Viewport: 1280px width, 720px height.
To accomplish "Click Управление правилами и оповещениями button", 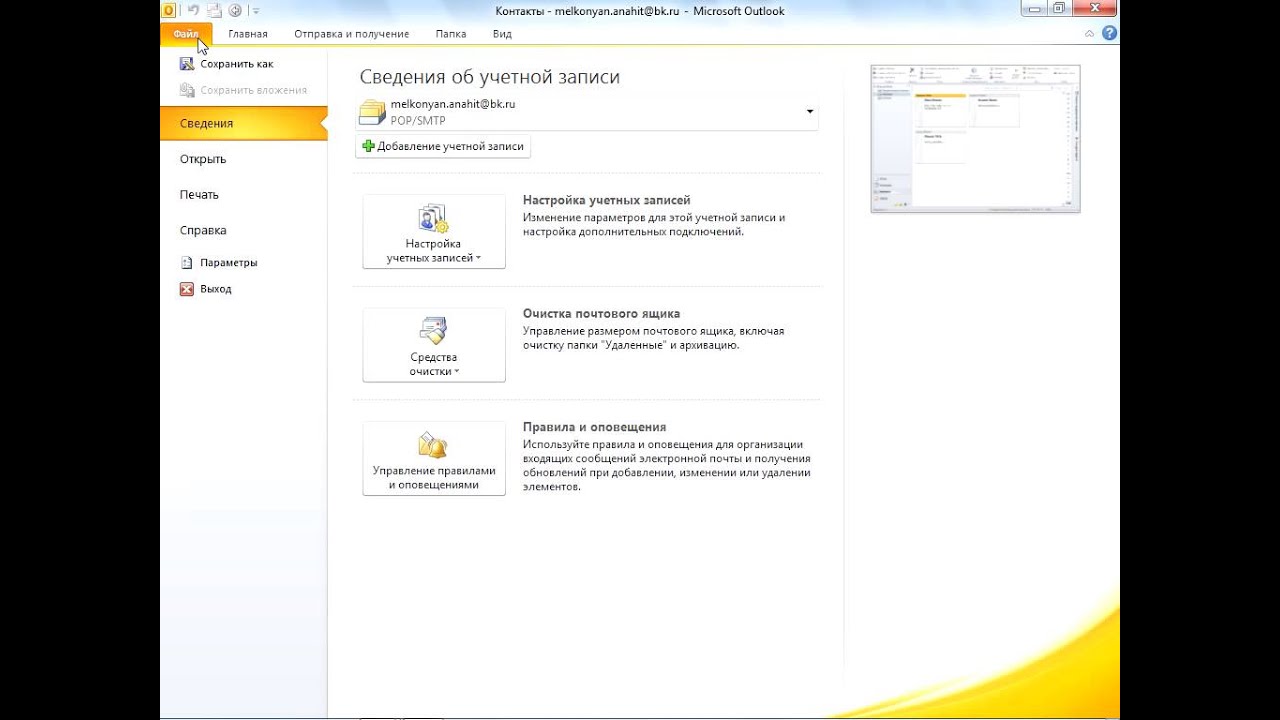I will 434,458.
